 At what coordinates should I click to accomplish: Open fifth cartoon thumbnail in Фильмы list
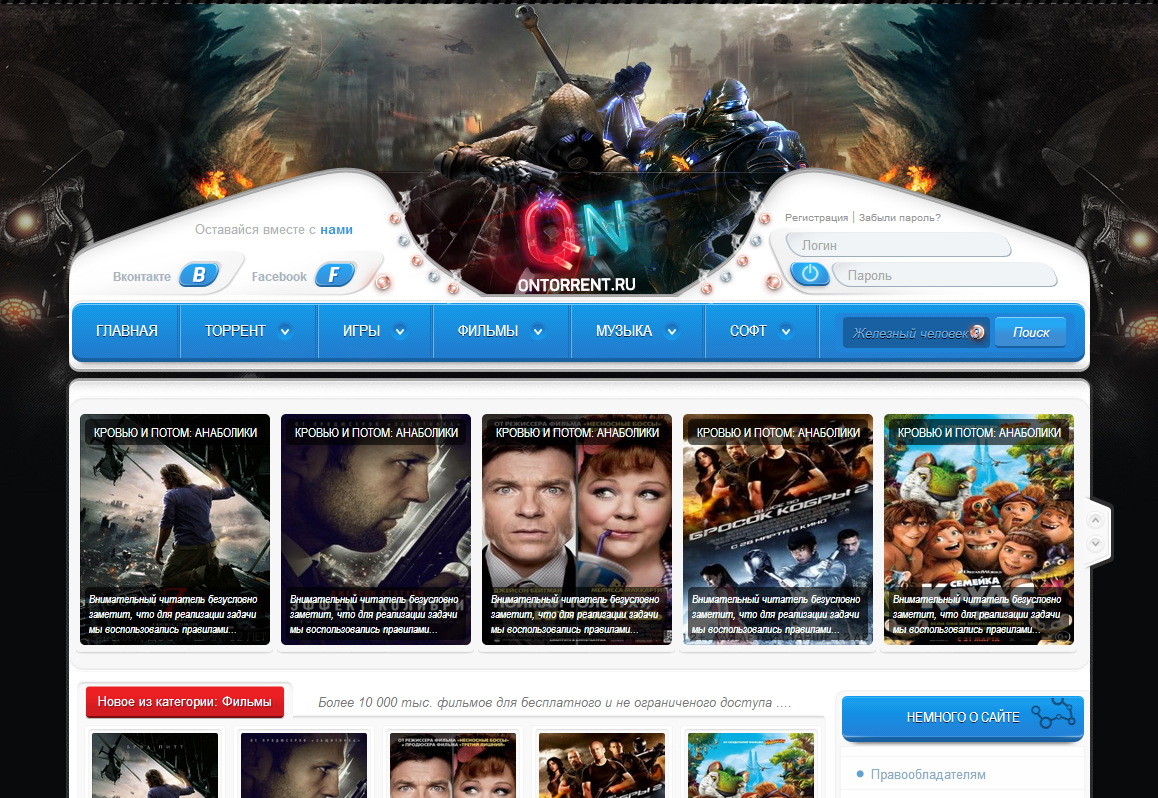tap(750, 765)
